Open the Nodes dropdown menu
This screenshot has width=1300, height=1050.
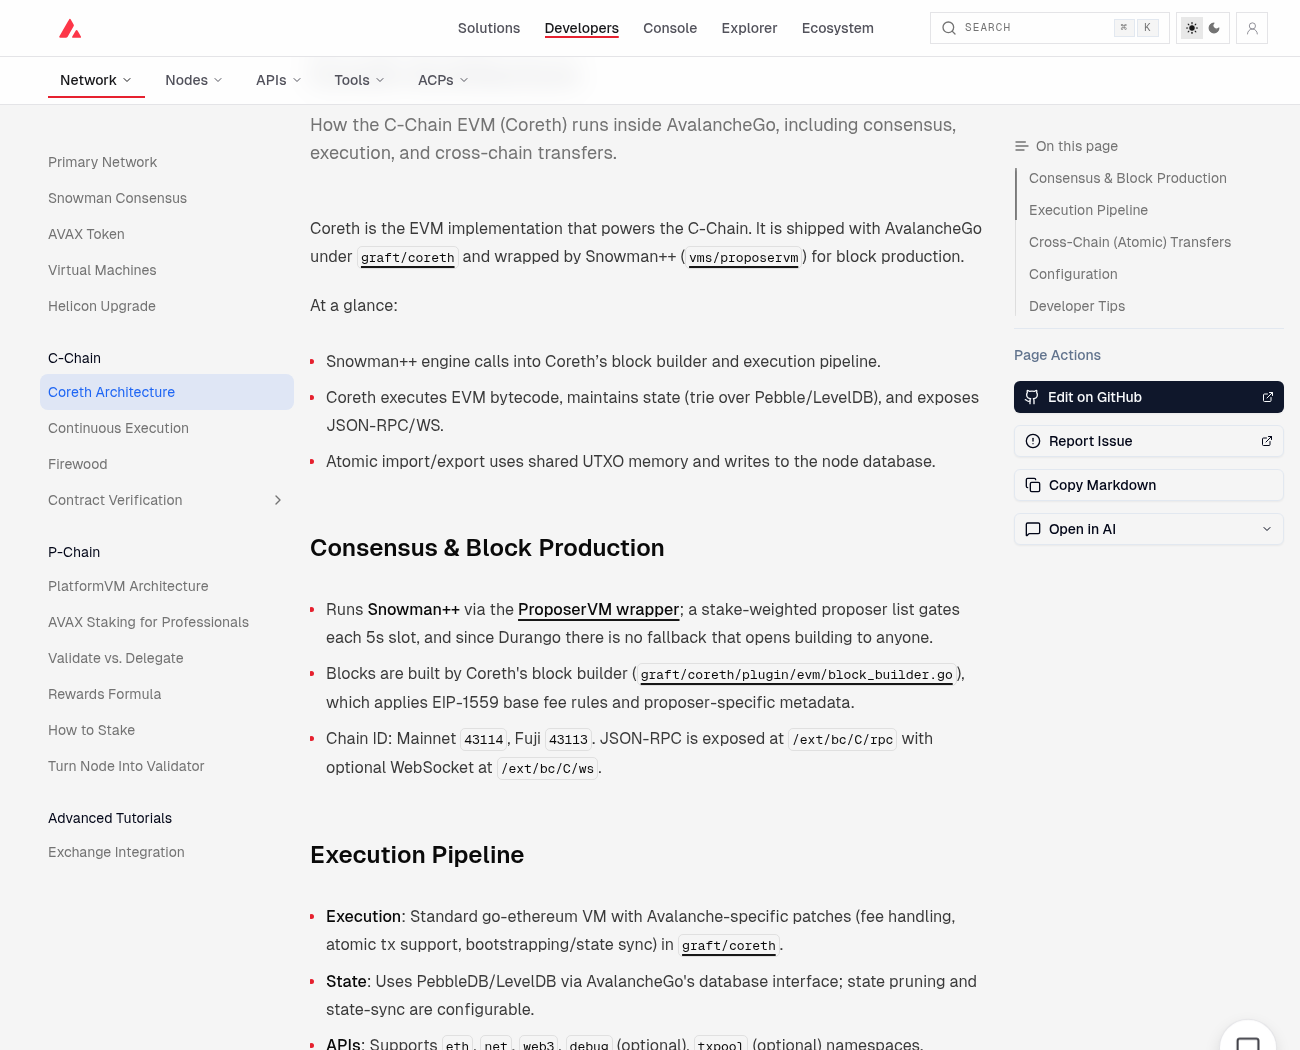(x=194, y=80)
